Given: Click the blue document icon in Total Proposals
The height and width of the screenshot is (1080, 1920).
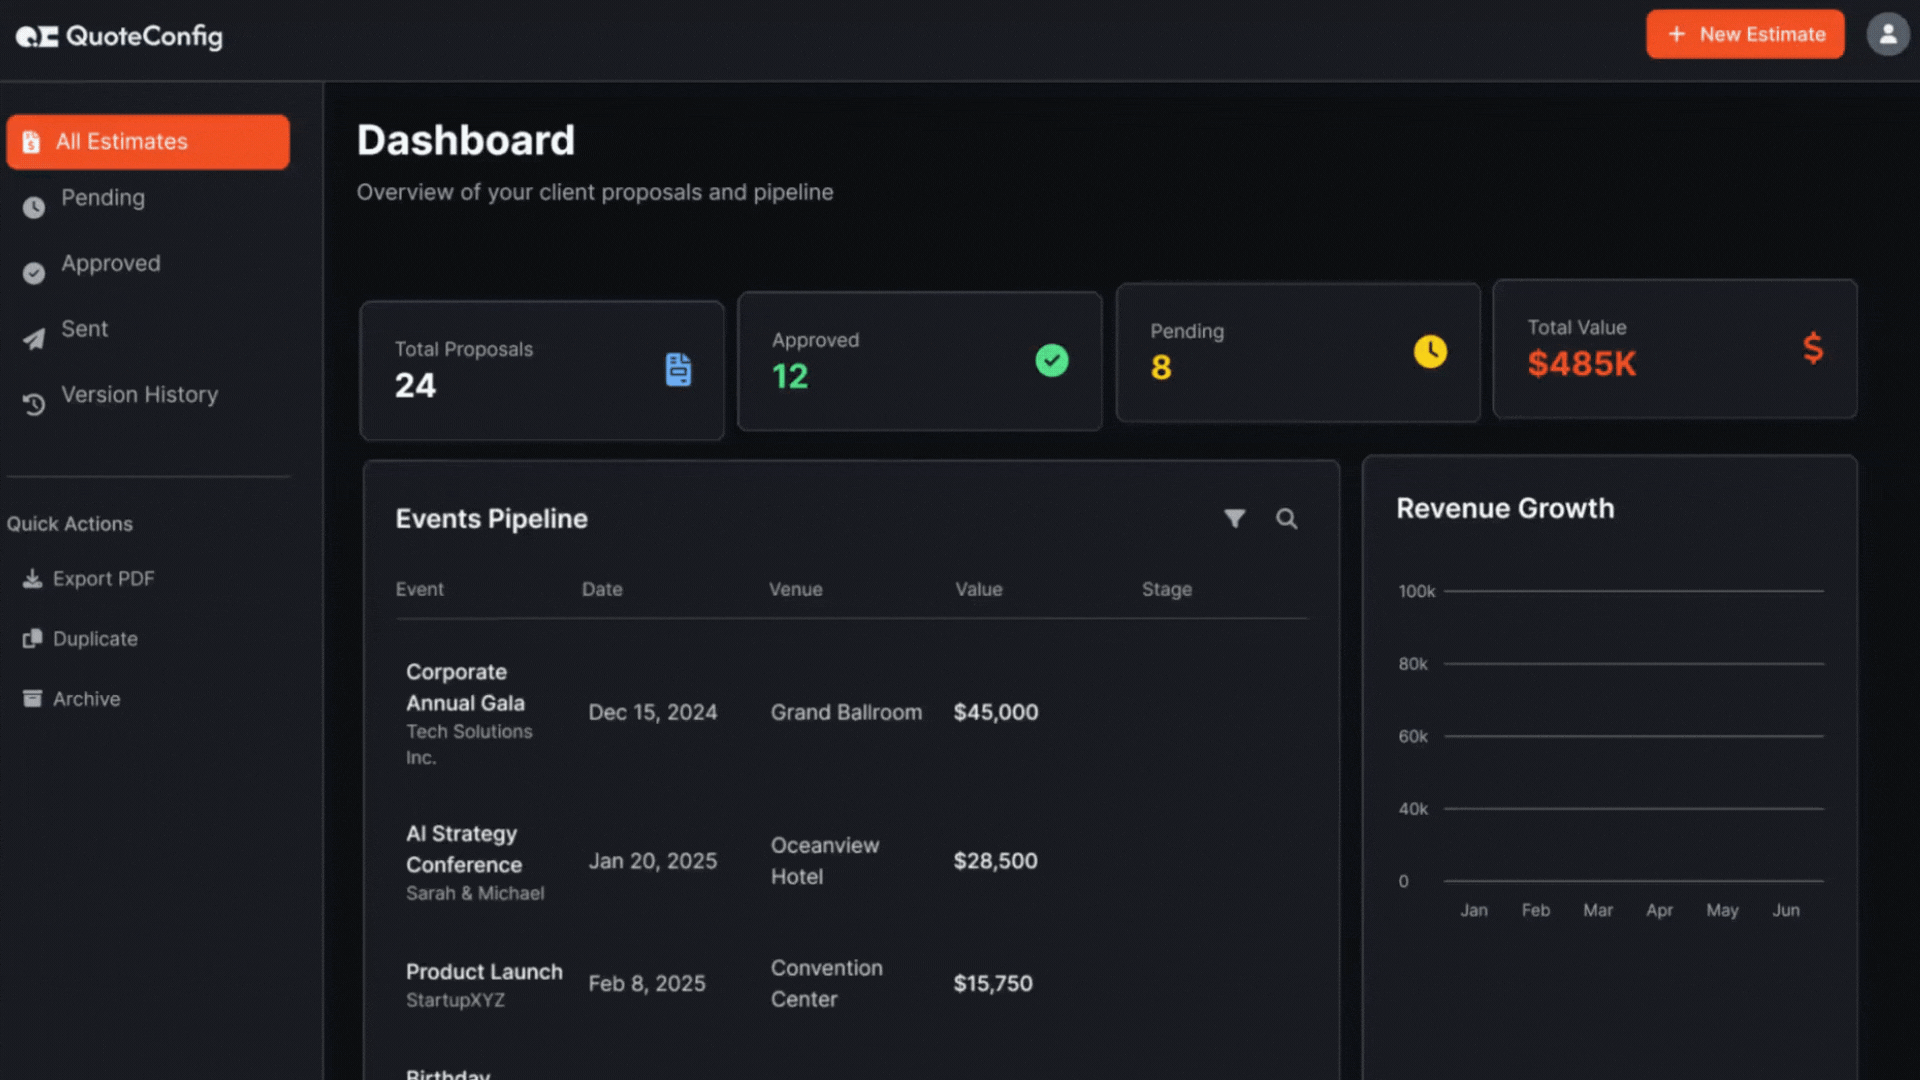Looking at the screenshot, I should (678, 369).
